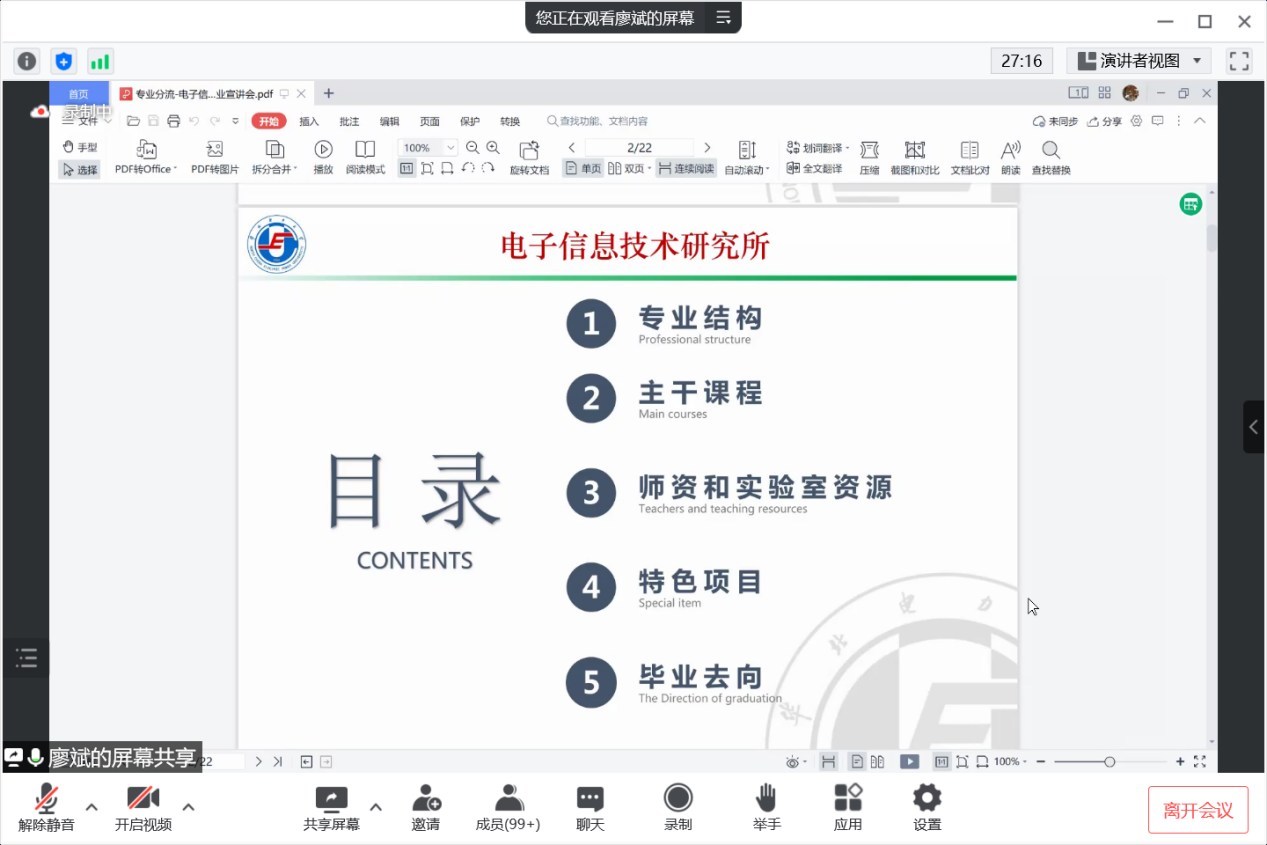This screenshot has height=845, width=1267.
Task: Expand options arrow beside 共享屏幕
Action: pos(376,807)
